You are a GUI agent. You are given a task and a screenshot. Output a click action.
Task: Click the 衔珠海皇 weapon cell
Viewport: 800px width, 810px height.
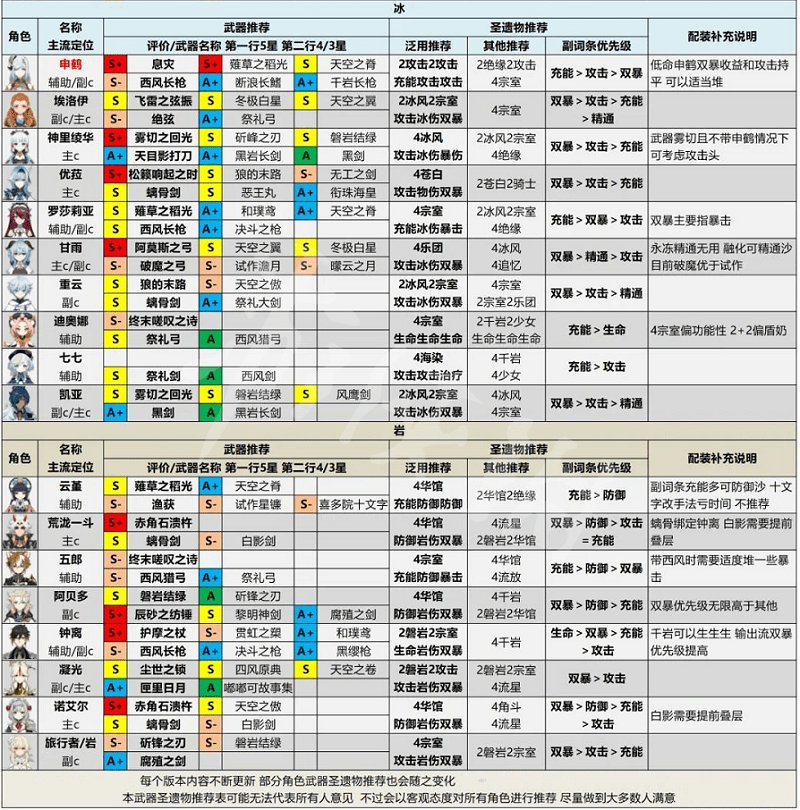coord(353,193)
